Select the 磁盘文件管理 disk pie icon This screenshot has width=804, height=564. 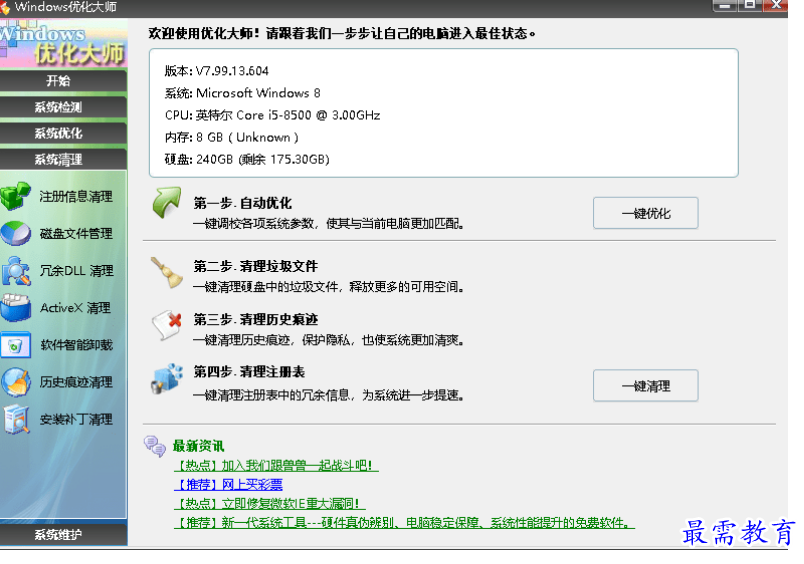(x=15, y=233)
